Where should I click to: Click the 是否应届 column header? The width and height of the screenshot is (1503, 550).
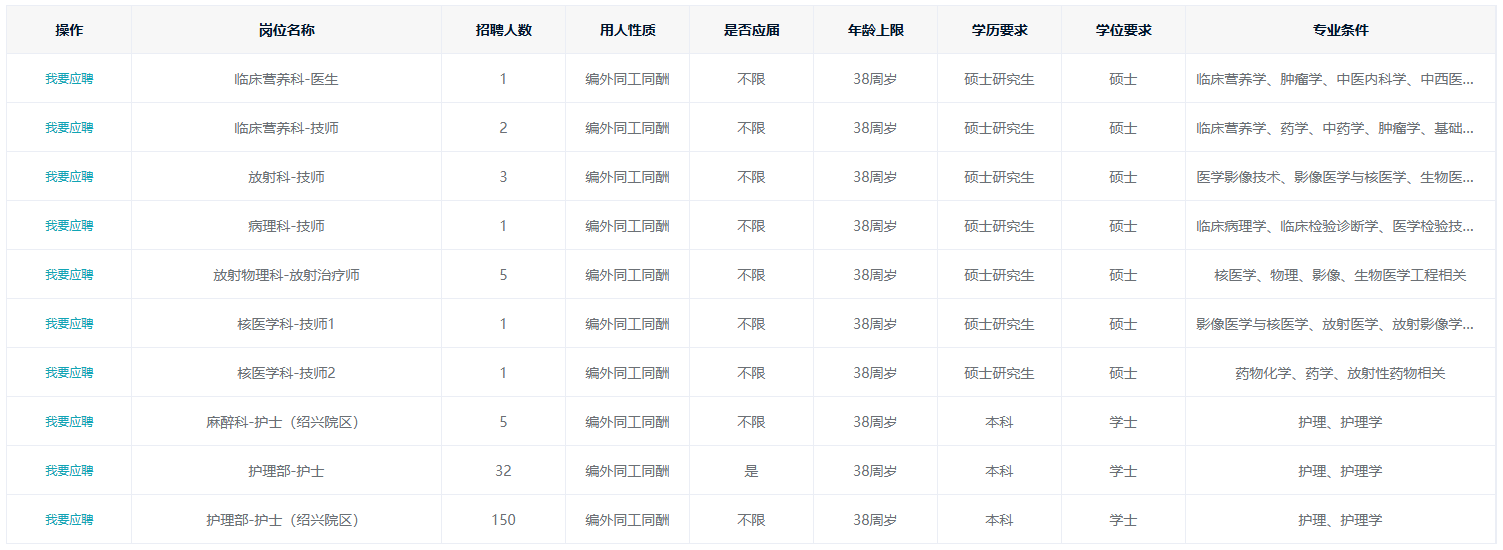[751, 30]
